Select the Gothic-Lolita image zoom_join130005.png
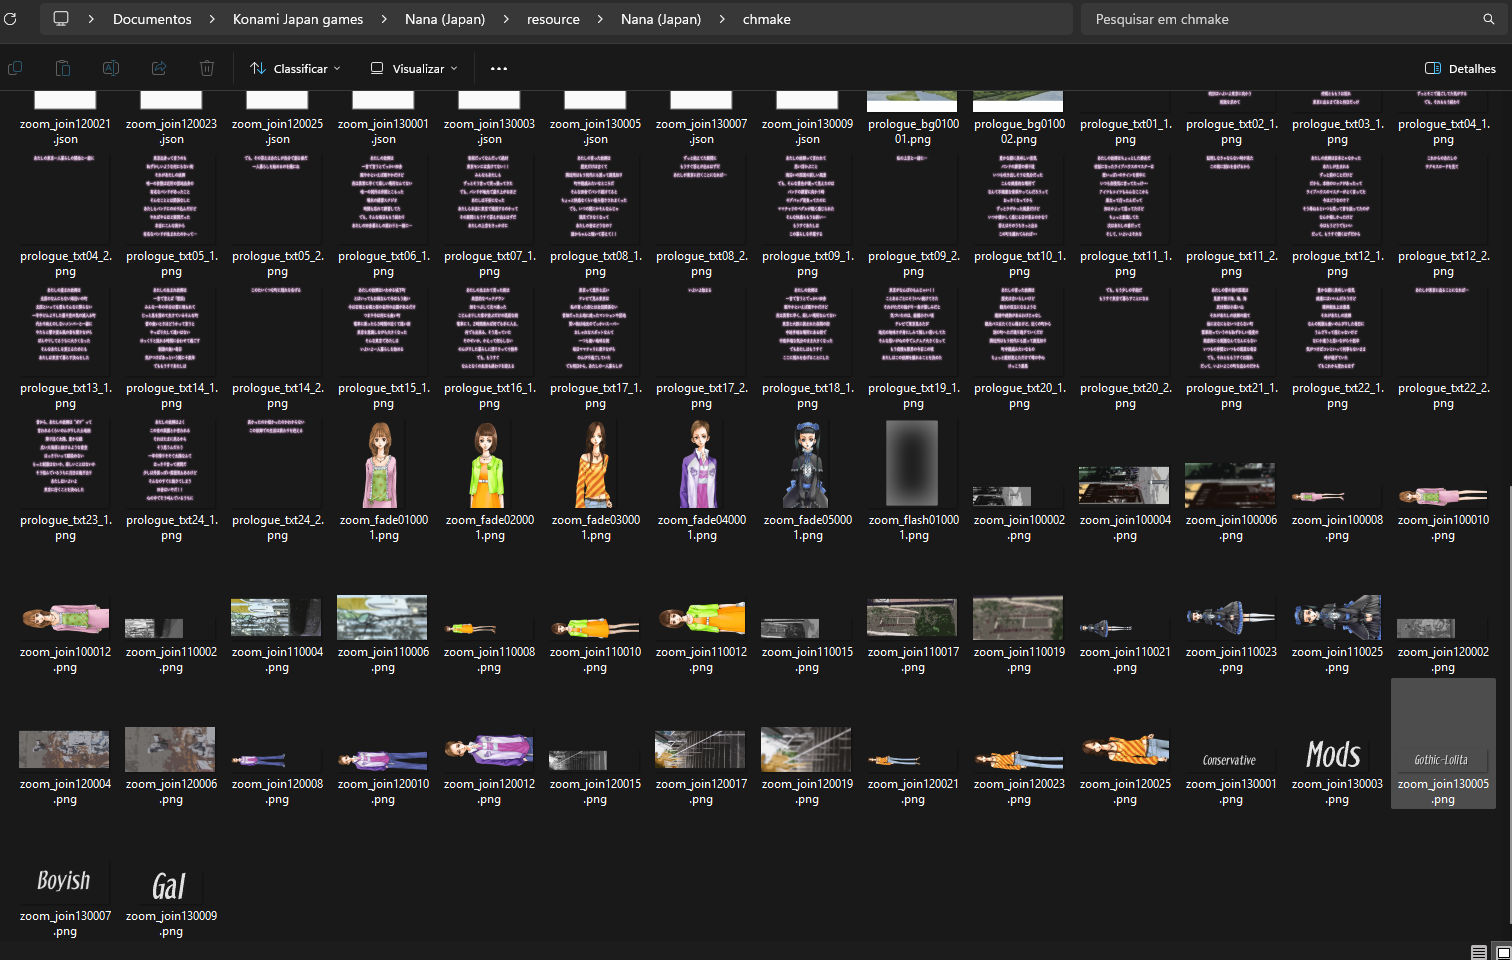The height and width of the screenshot is (960, 1512). [x=1441, y=760]
